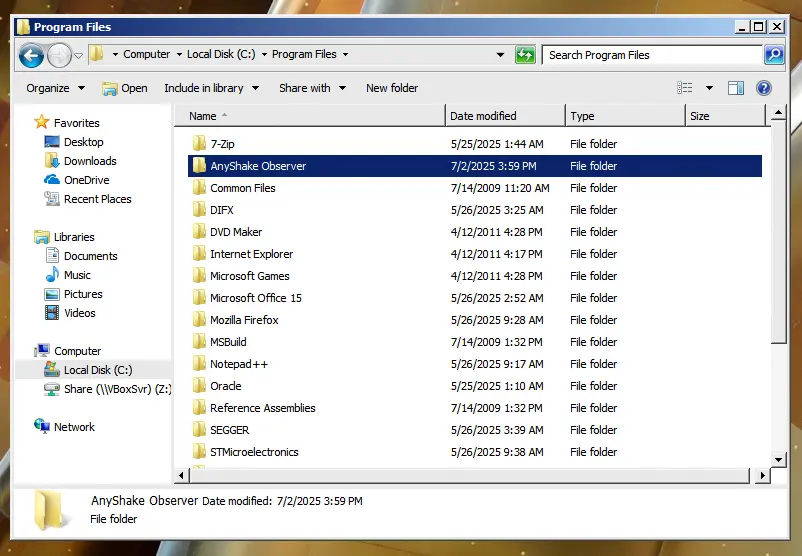Expand the arrow before Local Disk (C:) breadcrumb
Viewport: 802px width, 556px height.
(179, 54)
